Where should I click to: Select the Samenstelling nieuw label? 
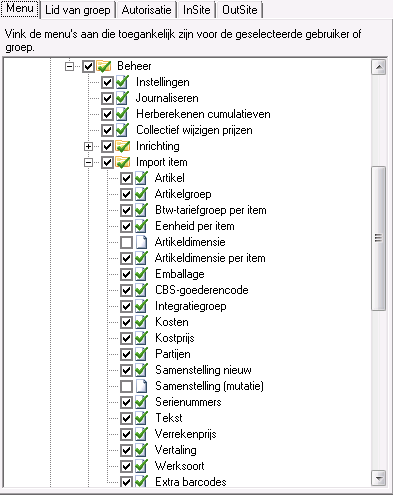click(203, 370)
